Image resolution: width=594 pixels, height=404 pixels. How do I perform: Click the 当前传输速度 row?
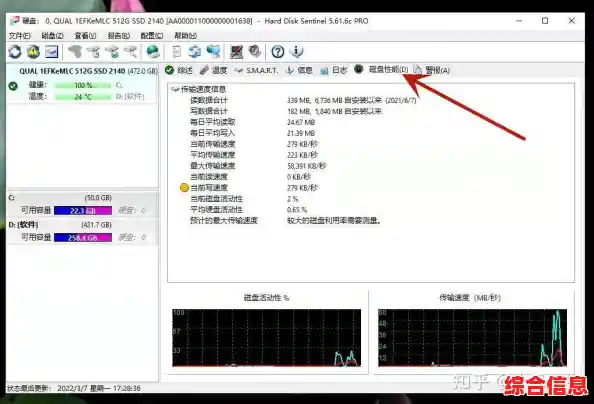[x=254, y=144]
